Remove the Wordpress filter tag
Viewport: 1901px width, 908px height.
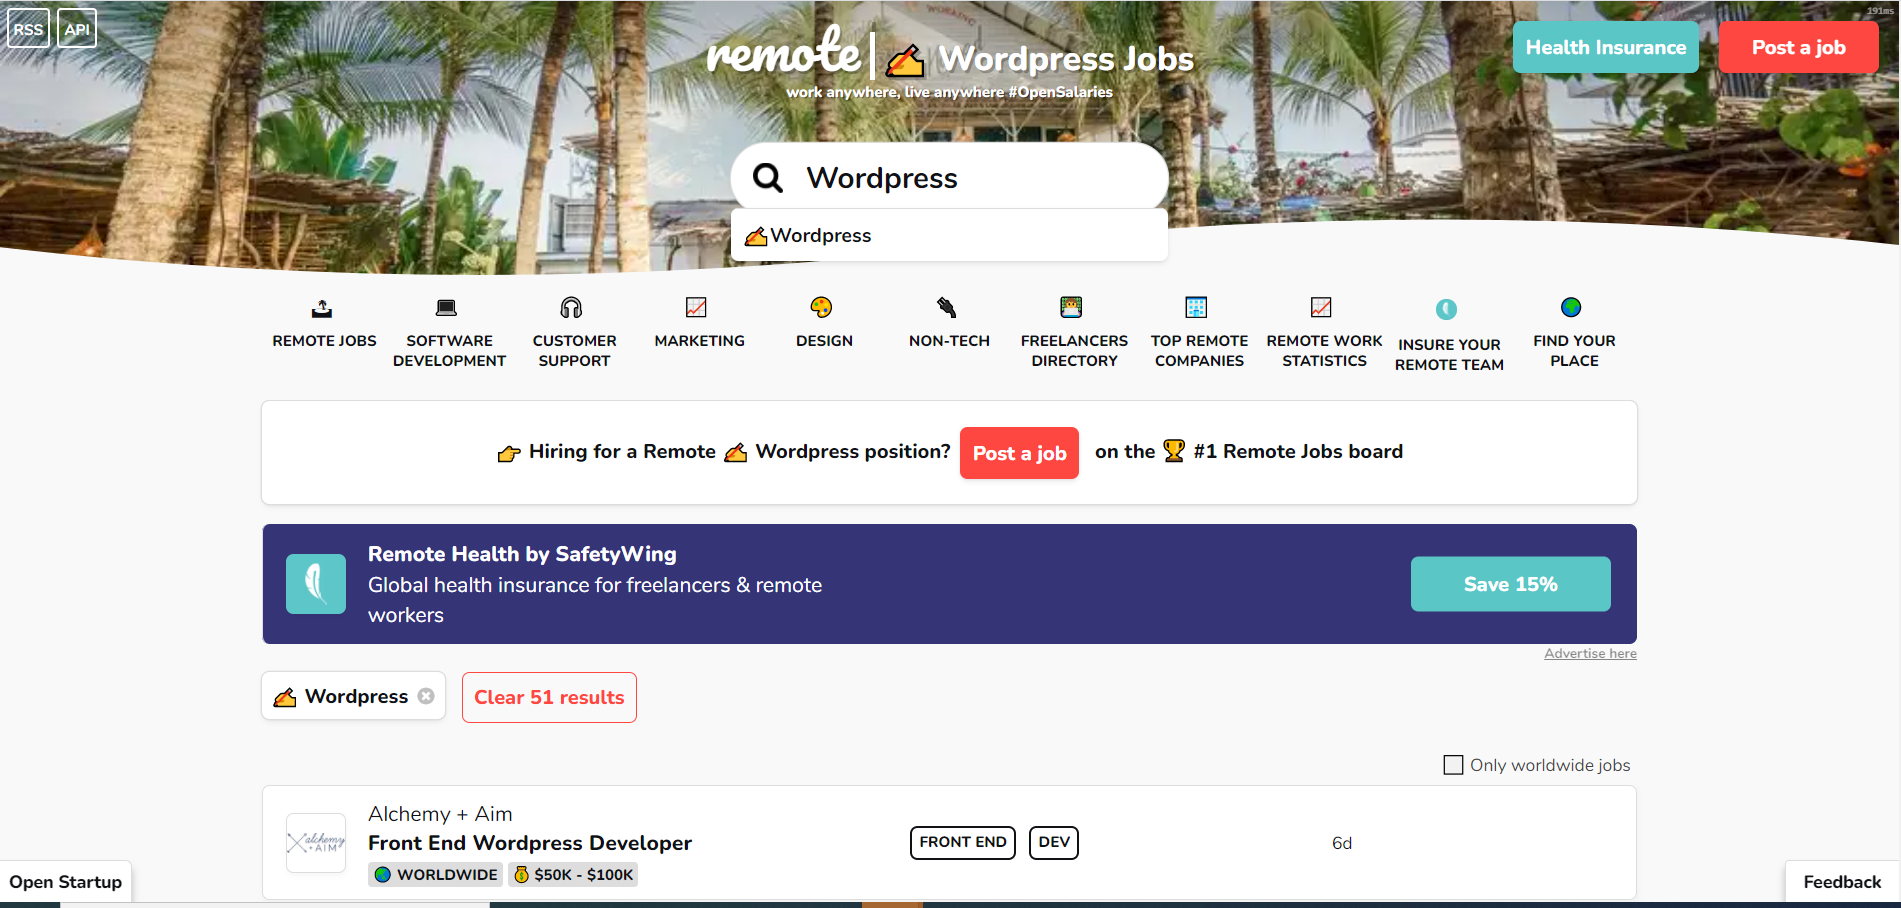[426, 696]
